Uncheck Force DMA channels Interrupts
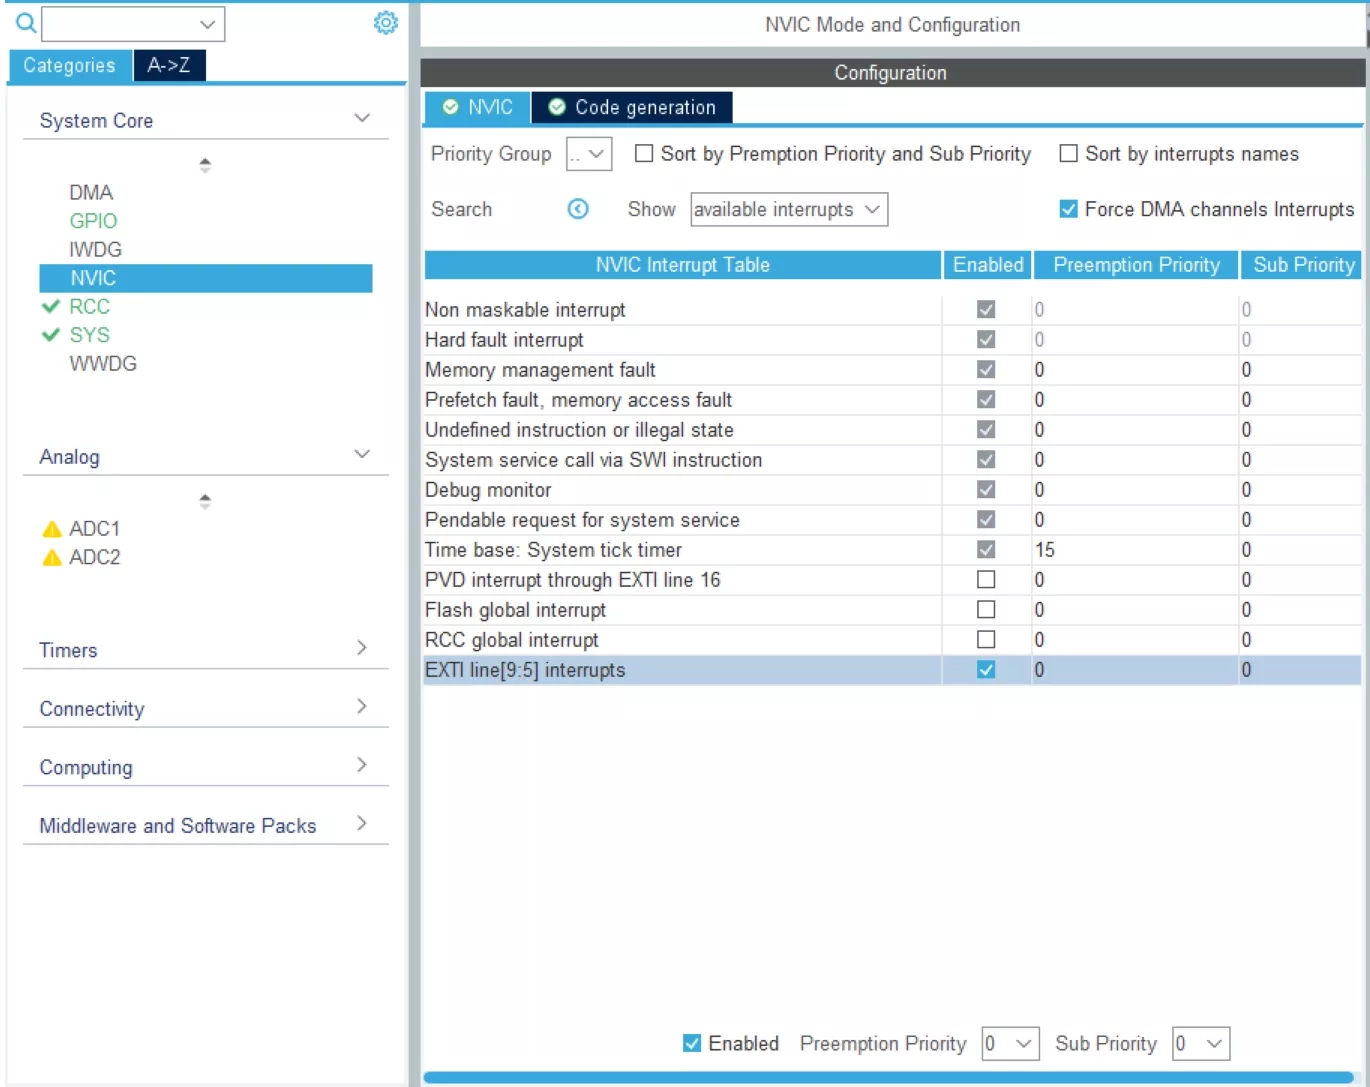This screenshot has width=1370, height=1087. [x=1069, y=209]
